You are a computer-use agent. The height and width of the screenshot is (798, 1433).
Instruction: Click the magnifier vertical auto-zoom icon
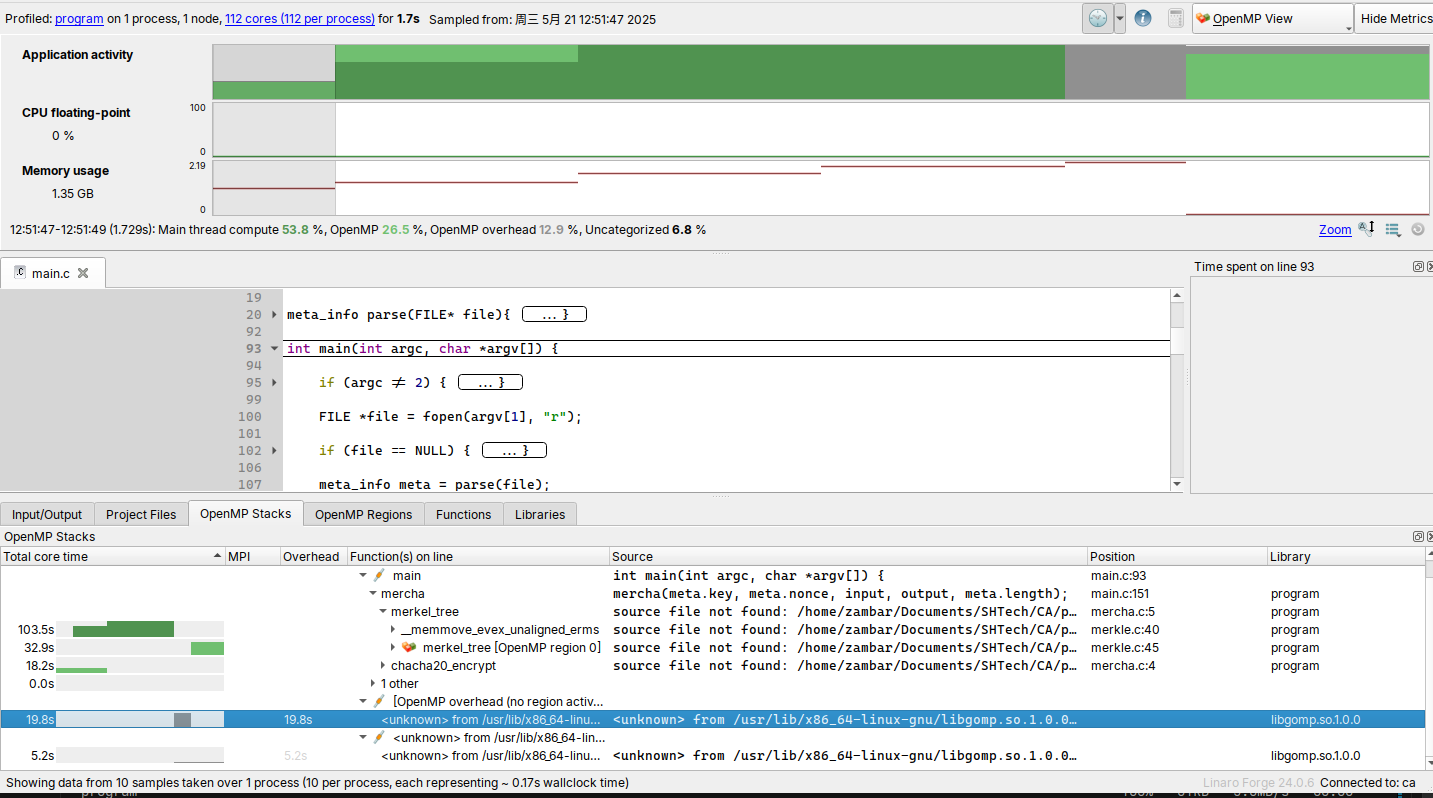click(x=1366, y=229)
